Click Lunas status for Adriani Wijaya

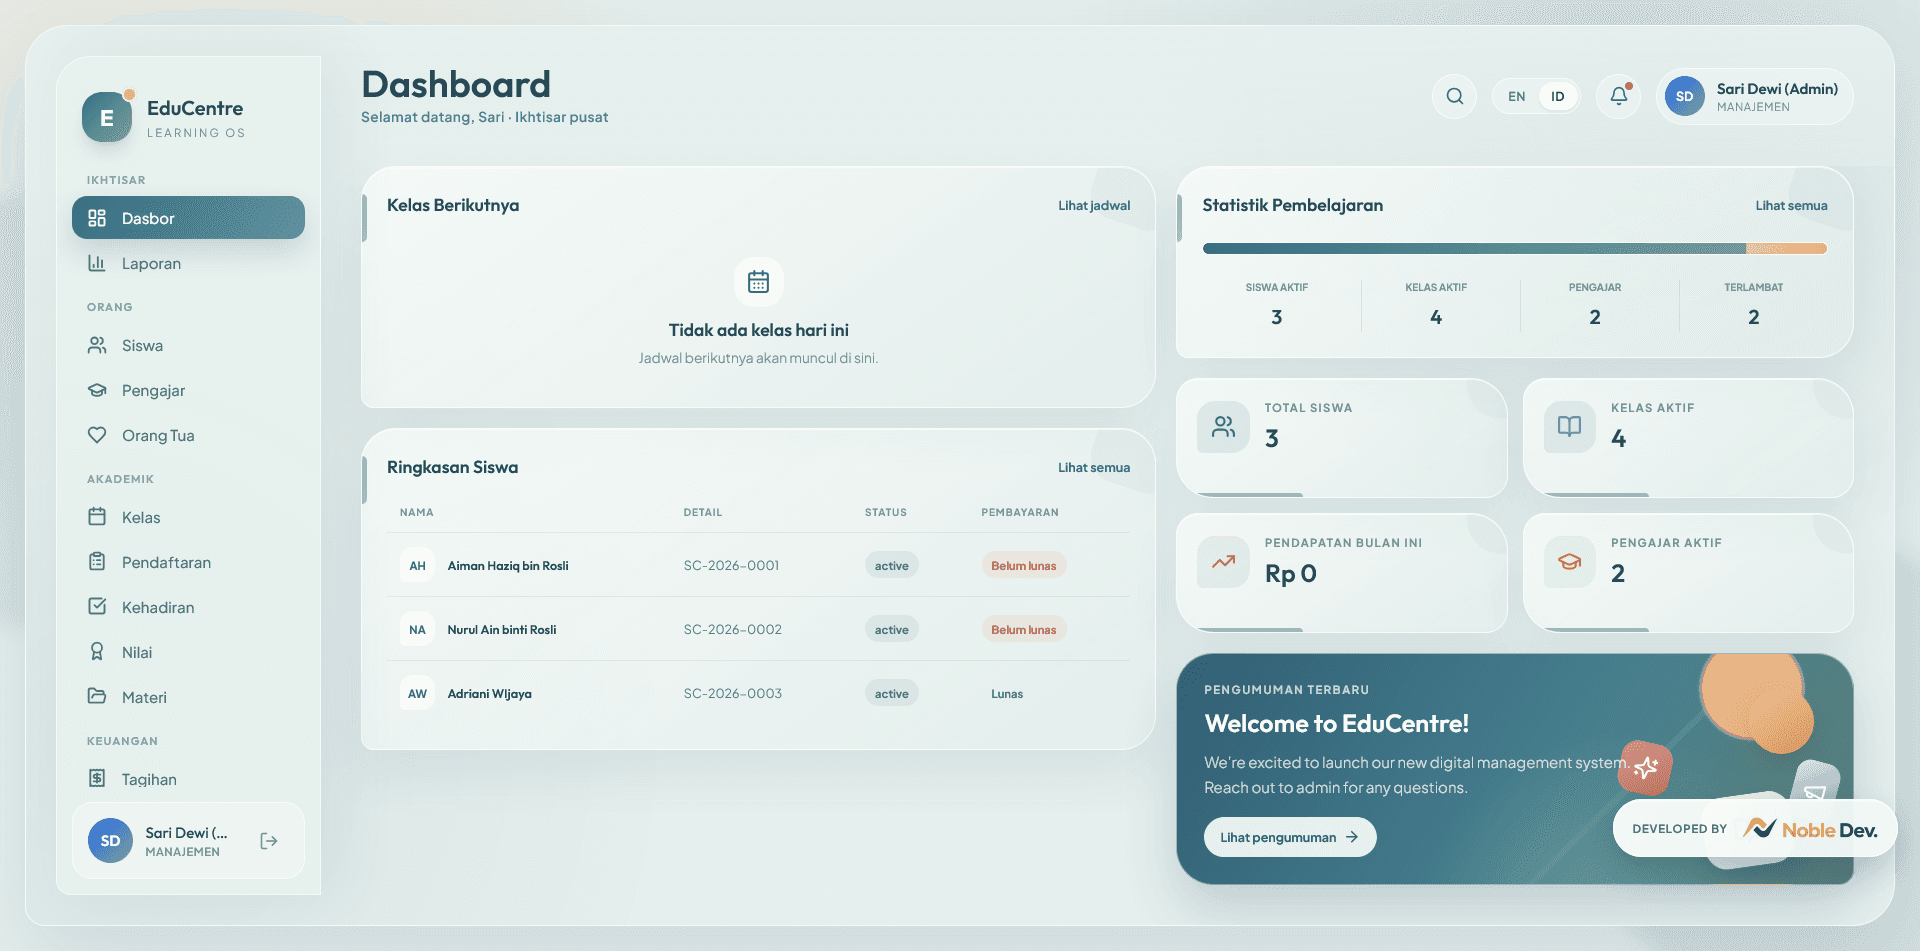point(1007,693)
